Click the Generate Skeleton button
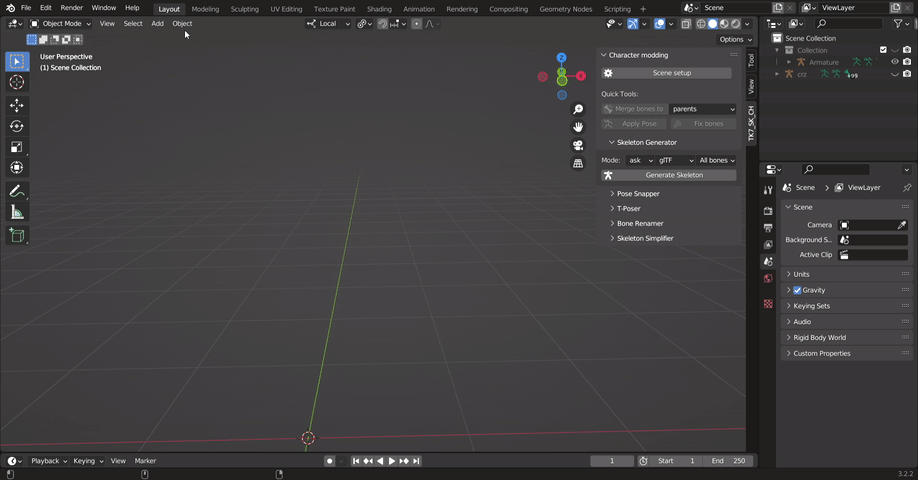Viewport: 918px width, 480px height. (x=669, y=175)
